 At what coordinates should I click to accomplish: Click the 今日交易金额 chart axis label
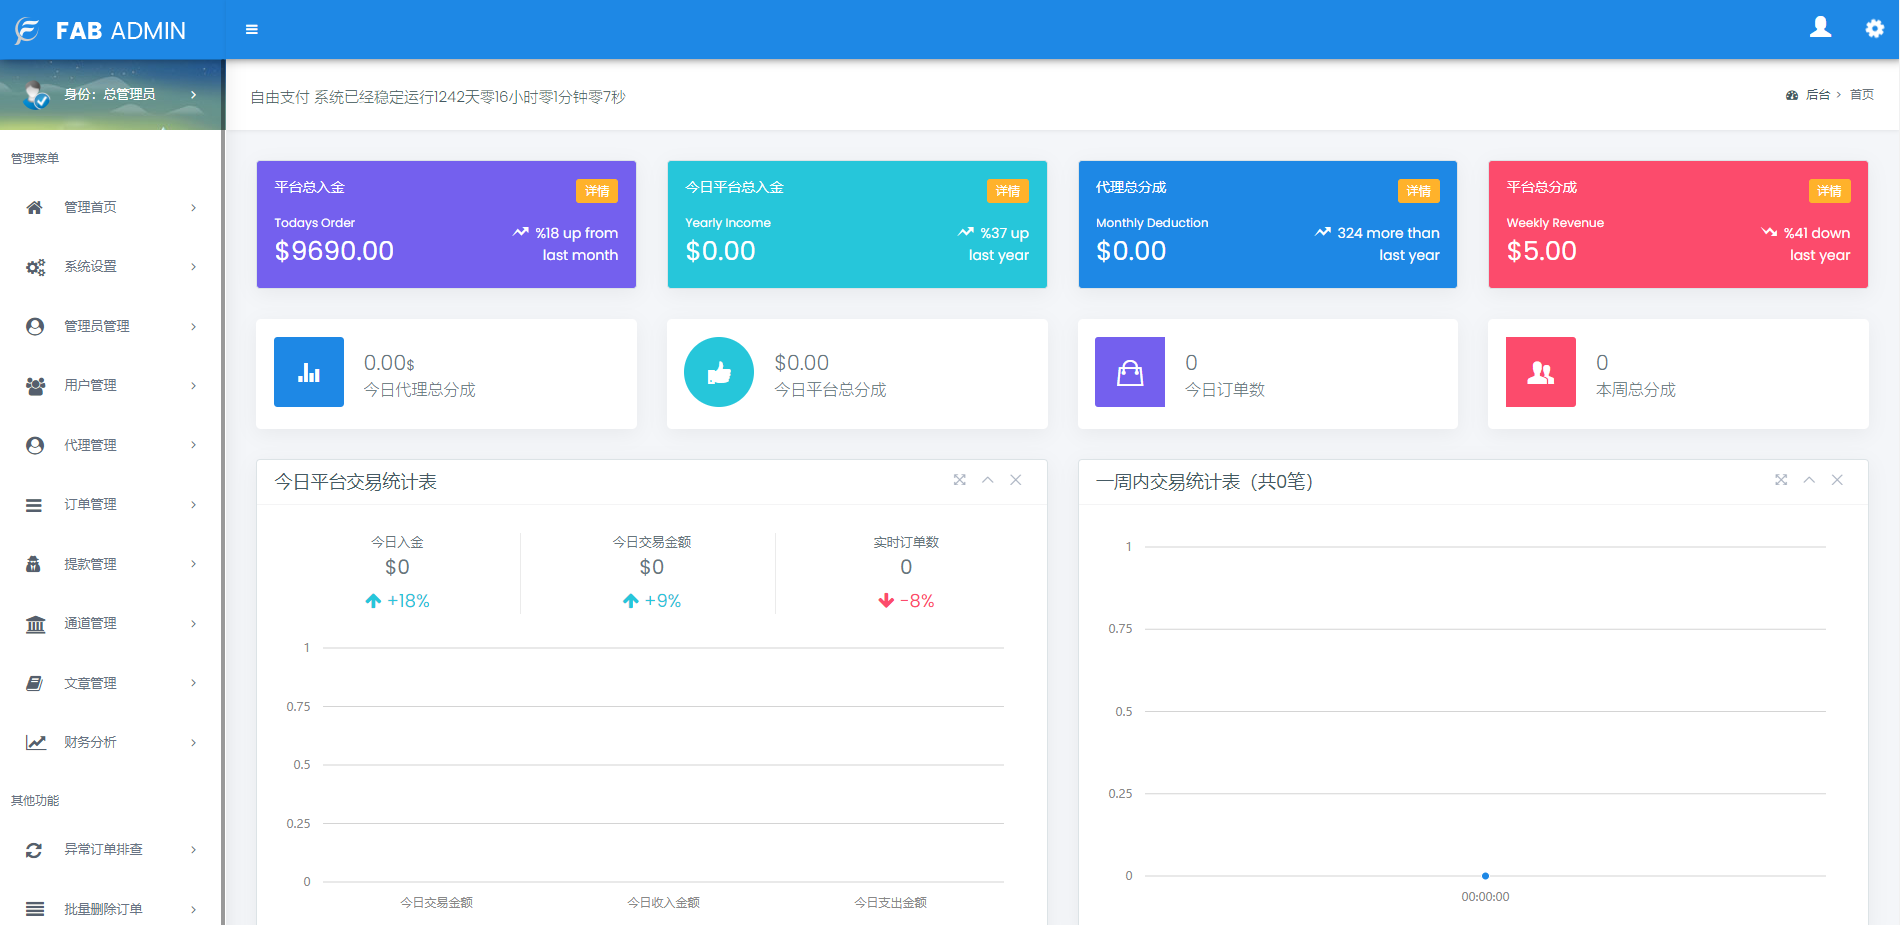[x=437, y=903]
